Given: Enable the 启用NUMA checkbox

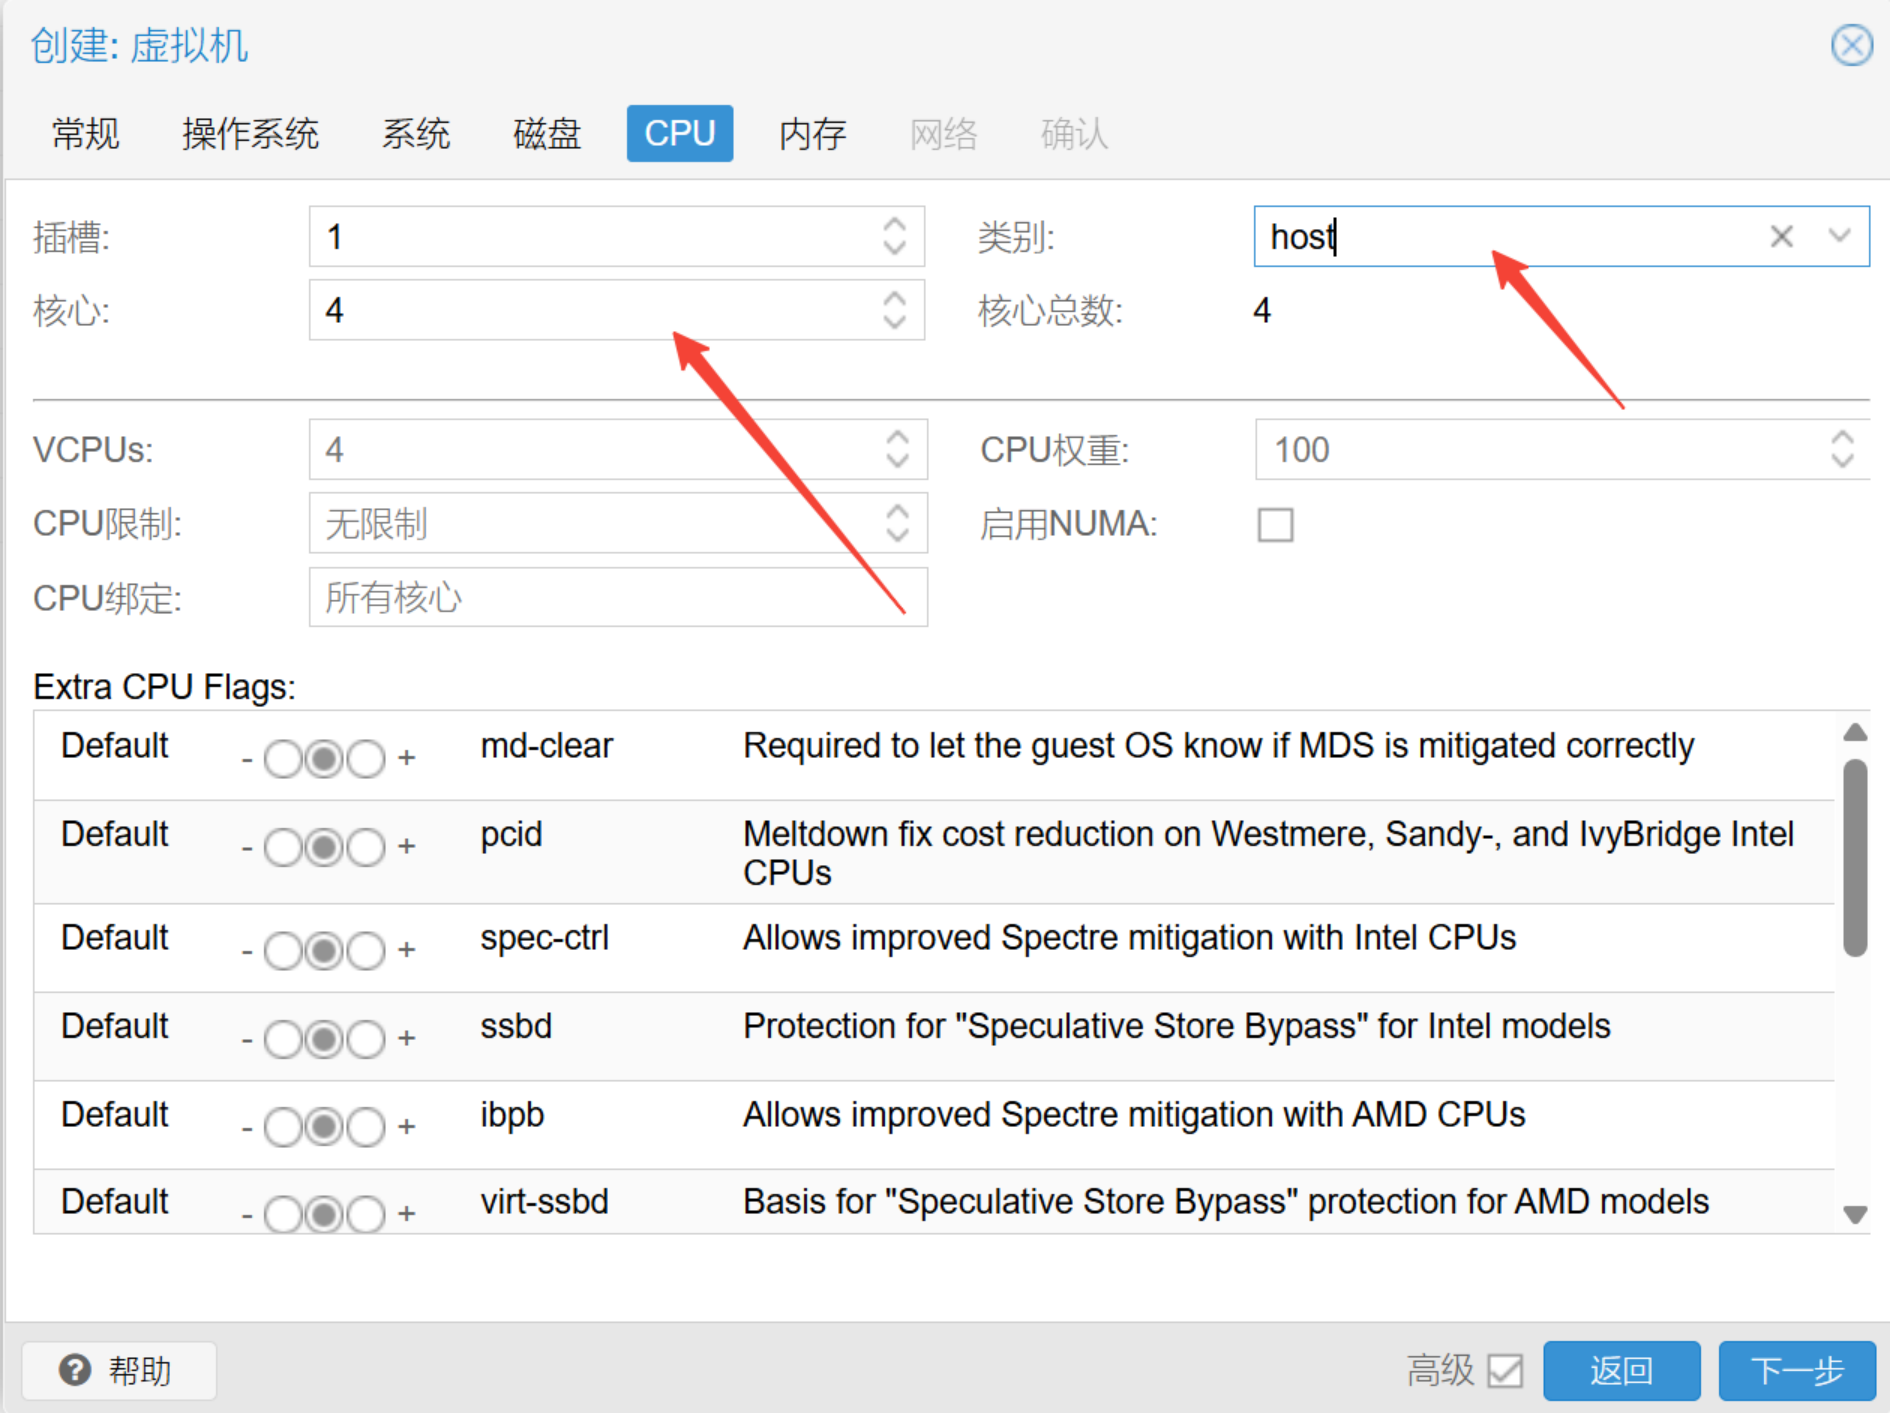Looking at the screenshot, I should 1275,524.
